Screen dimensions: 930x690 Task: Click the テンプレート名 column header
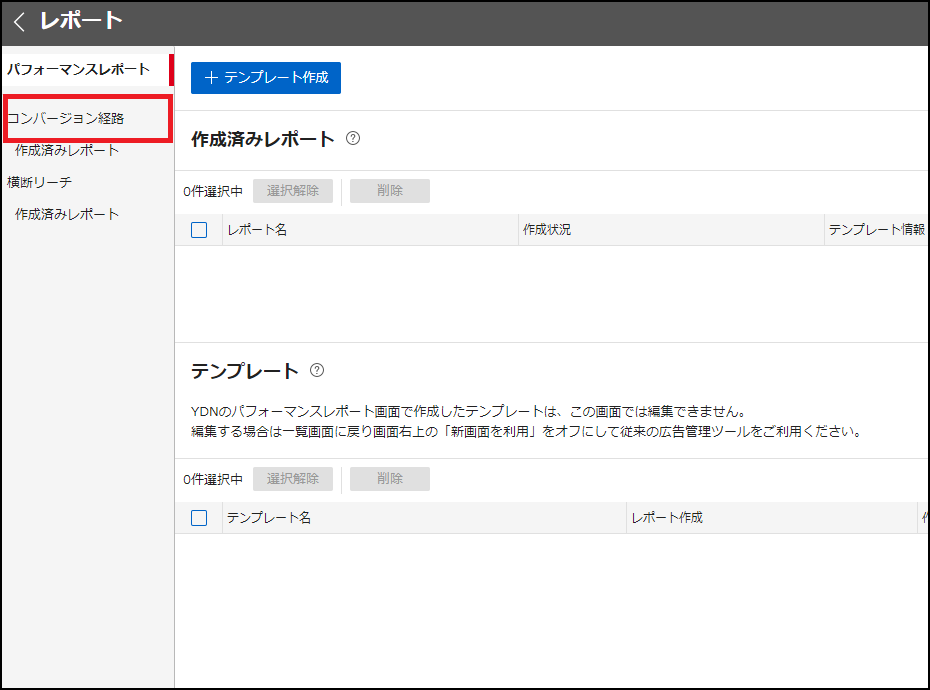coord(269,517)
